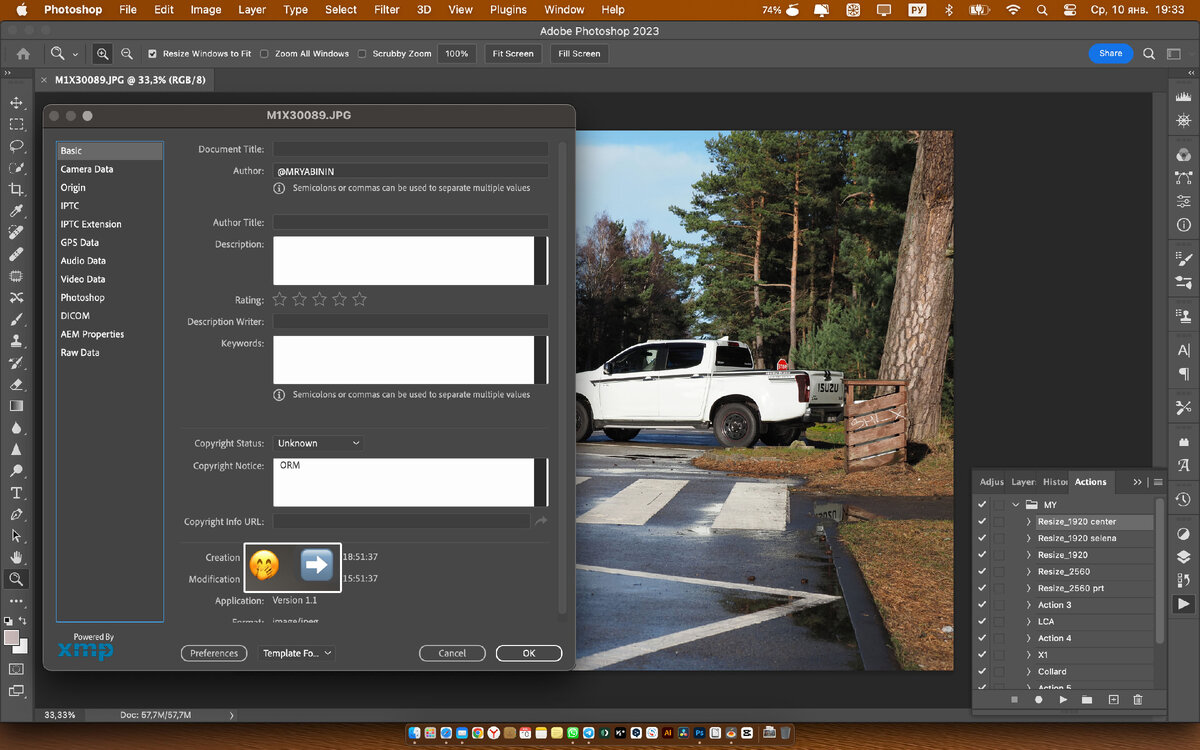Select the Brush tool
The image size is (1200, 750).
[16, 320]
